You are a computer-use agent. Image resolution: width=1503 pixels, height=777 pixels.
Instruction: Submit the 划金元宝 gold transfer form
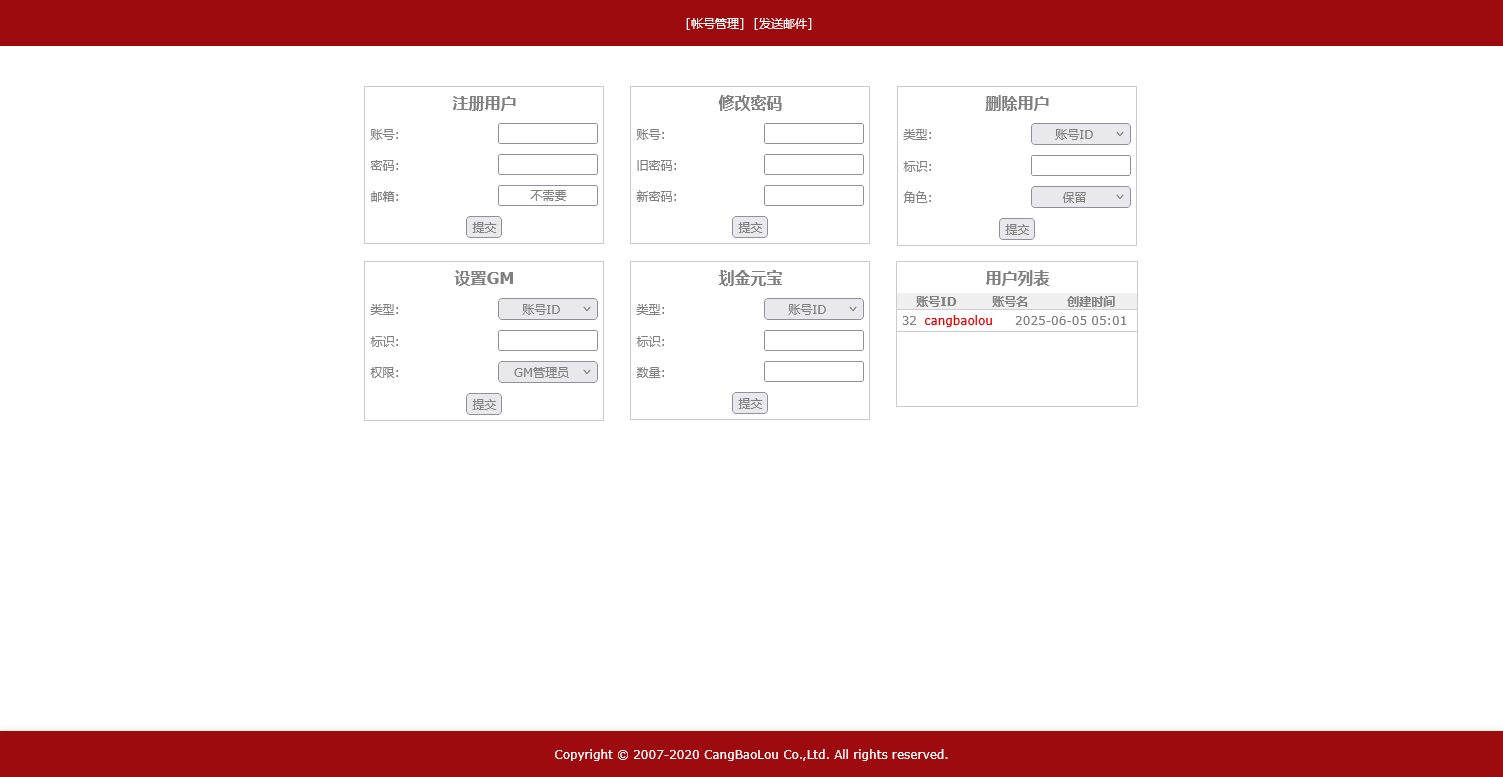(750, 403)
